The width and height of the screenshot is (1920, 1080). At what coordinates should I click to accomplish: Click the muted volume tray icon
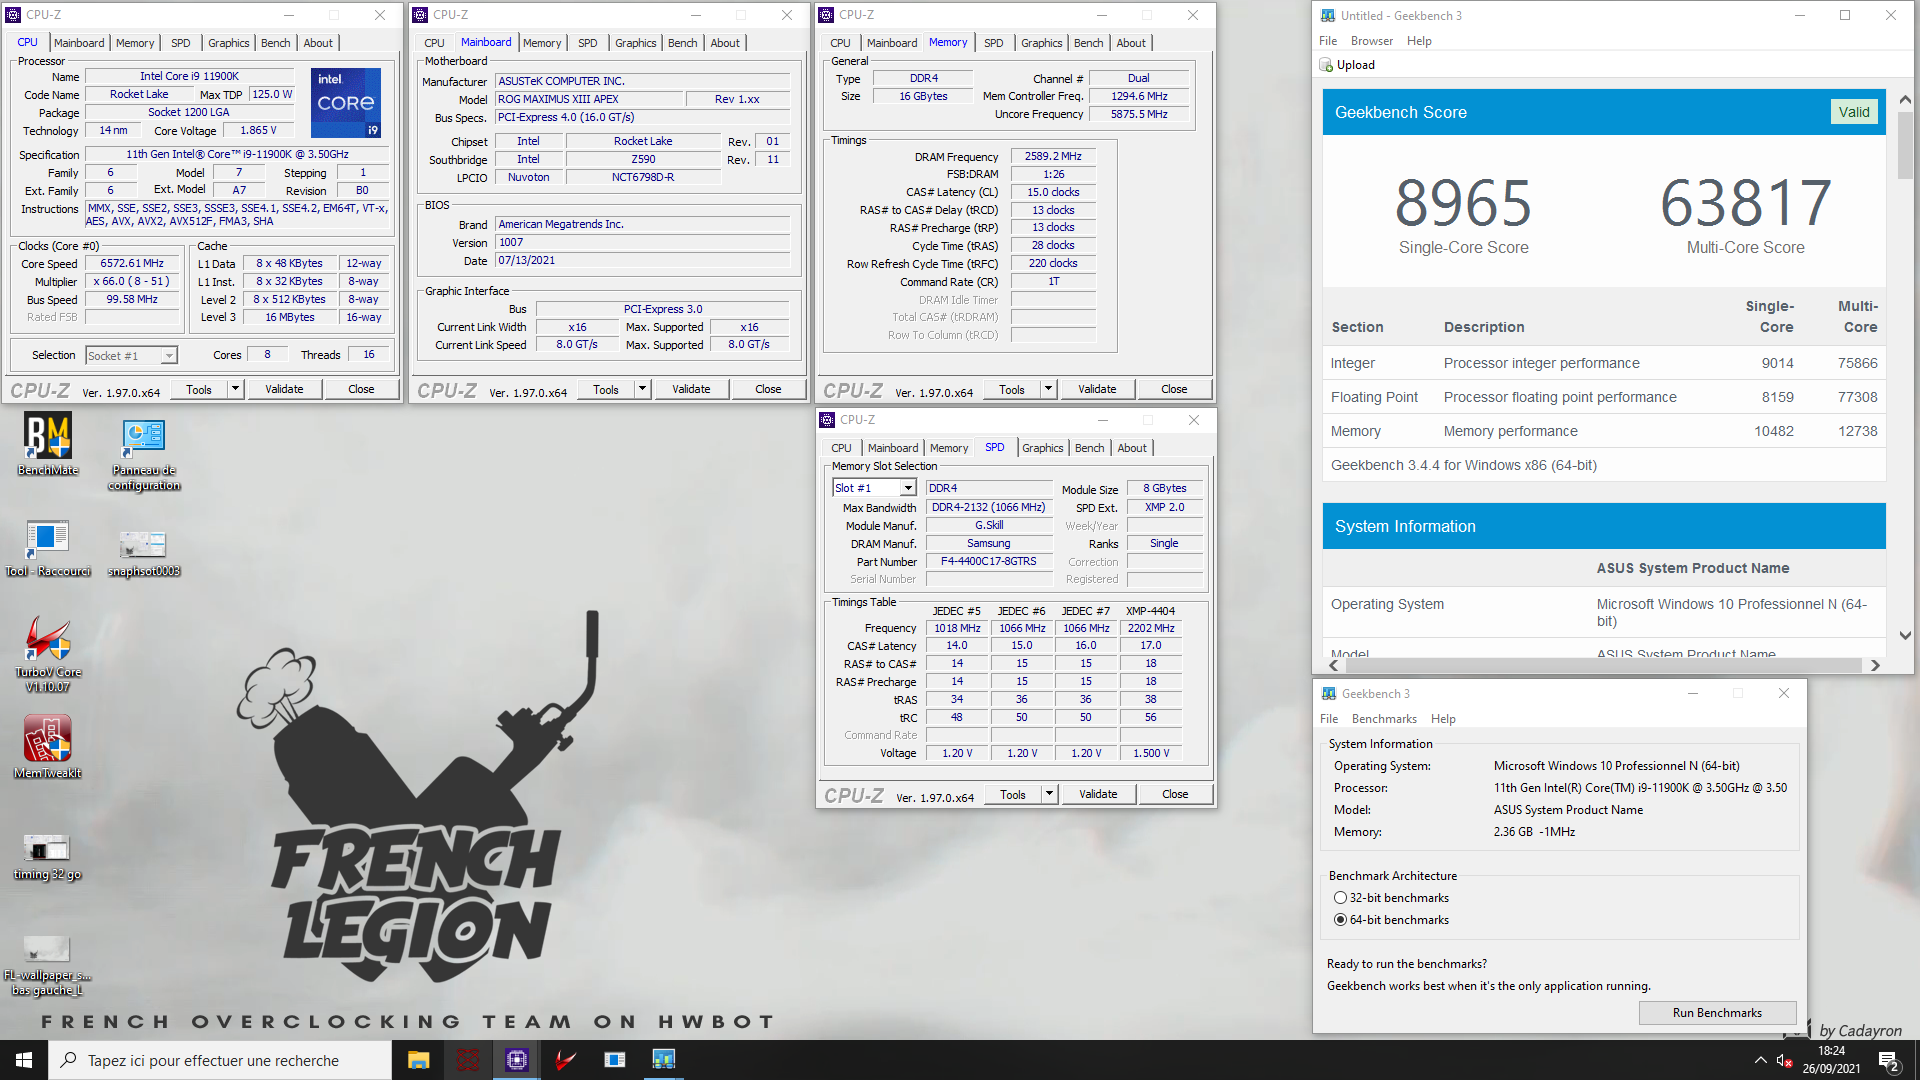1785,1060
